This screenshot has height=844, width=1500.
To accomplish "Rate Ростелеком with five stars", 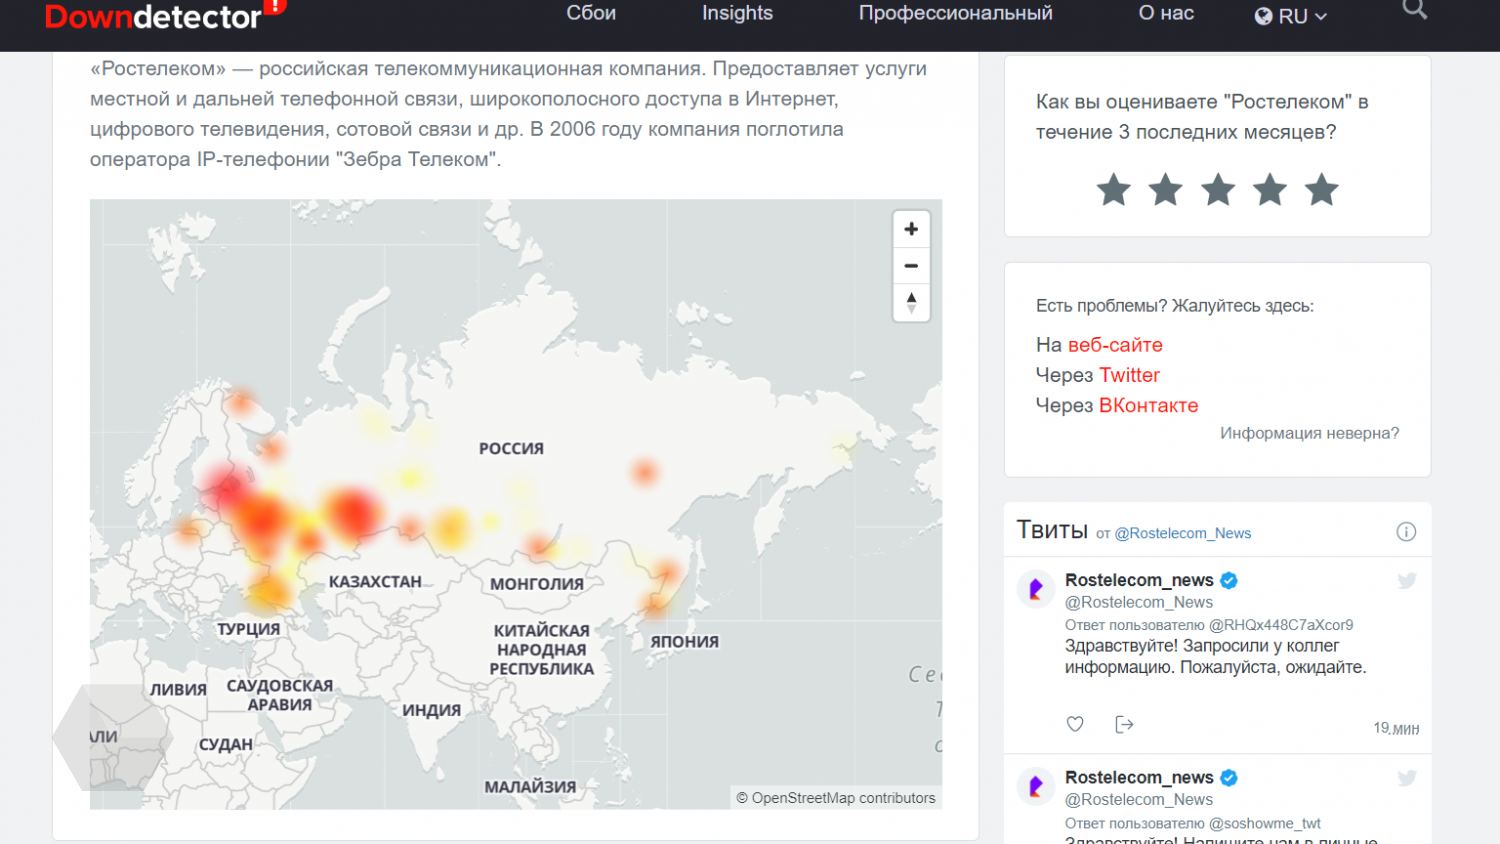I will (1322, 189).
